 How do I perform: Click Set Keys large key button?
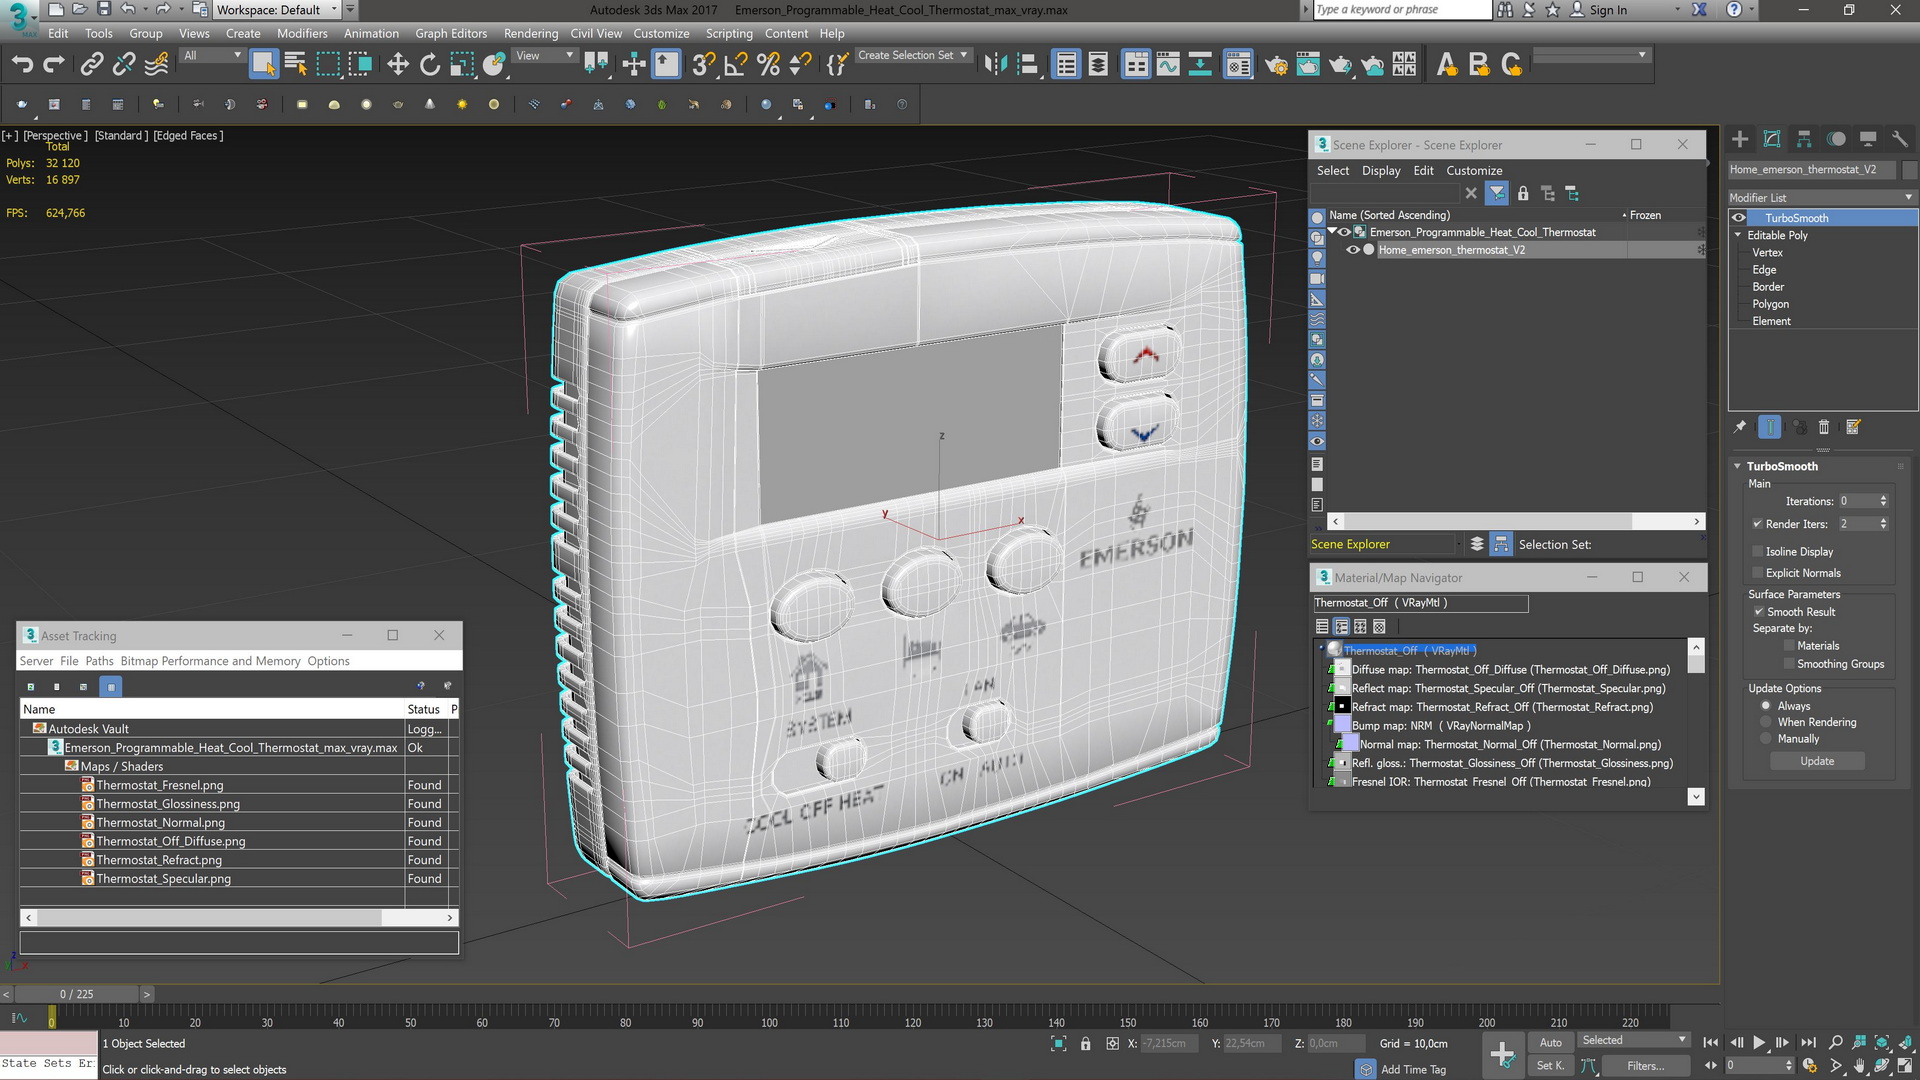click(1502, 1053)
